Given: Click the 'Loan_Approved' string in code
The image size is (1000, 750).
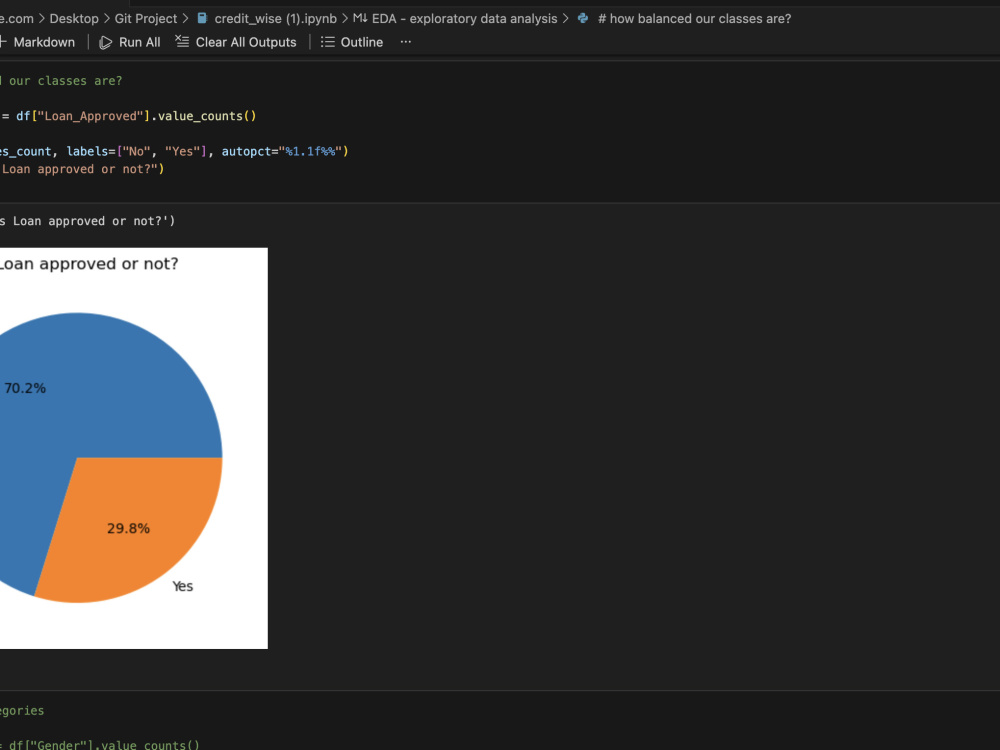Looking at the screenshot, I should point(90,116).
